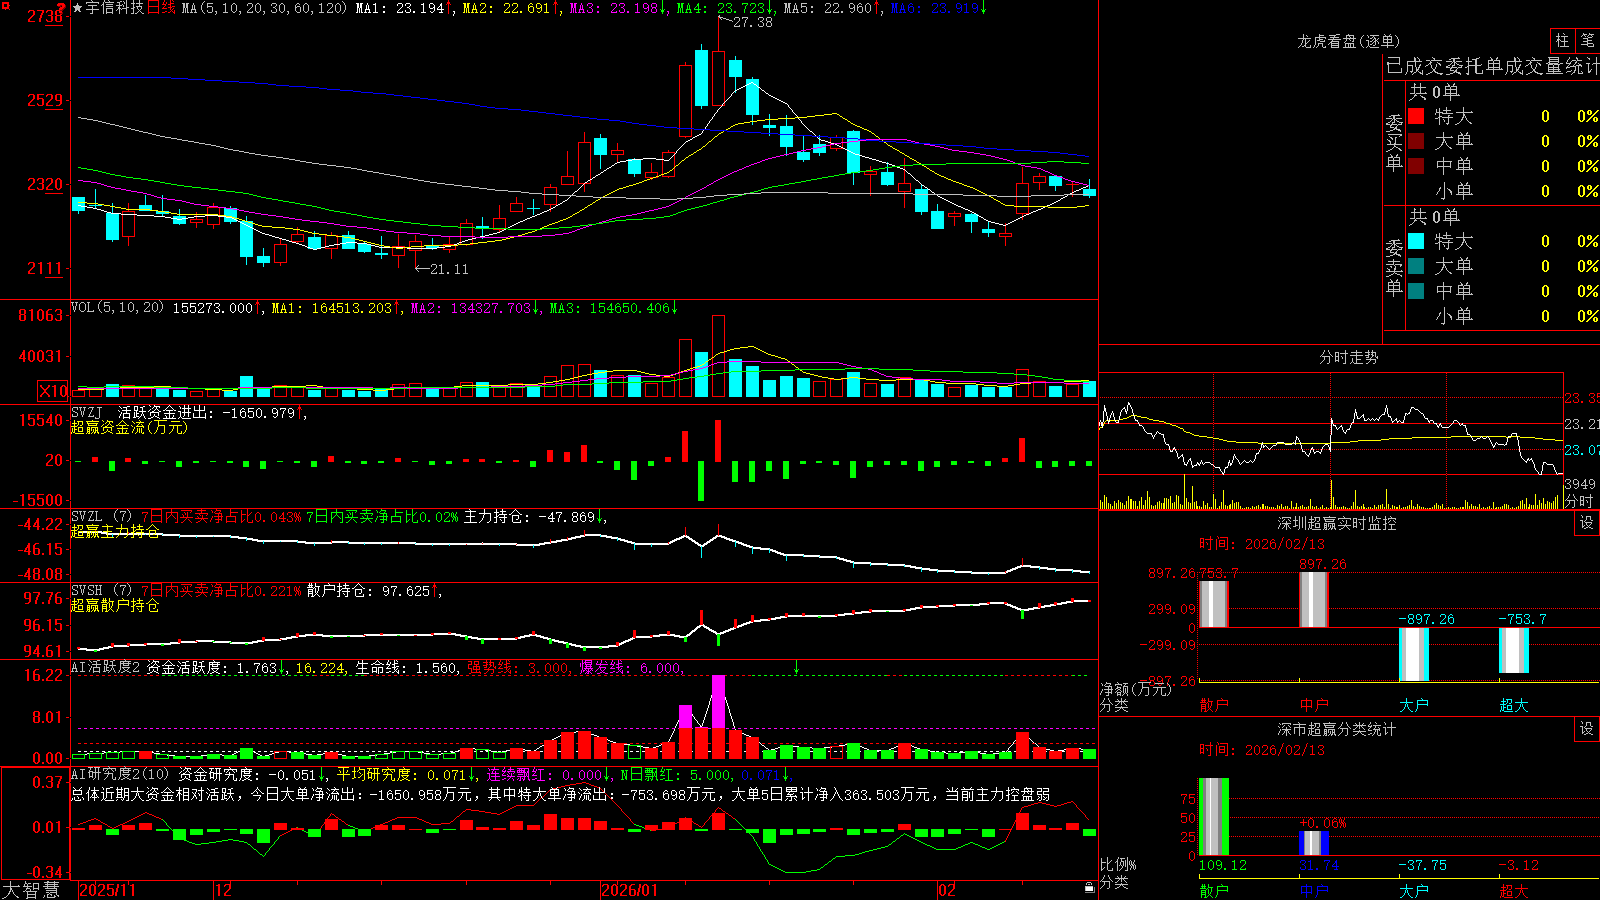Viewport: 1600px width, 900px height.
Task: Click the 龙虎看盘(逐单) panel title
Action: pyautogui.click(x=1348, y=41)
